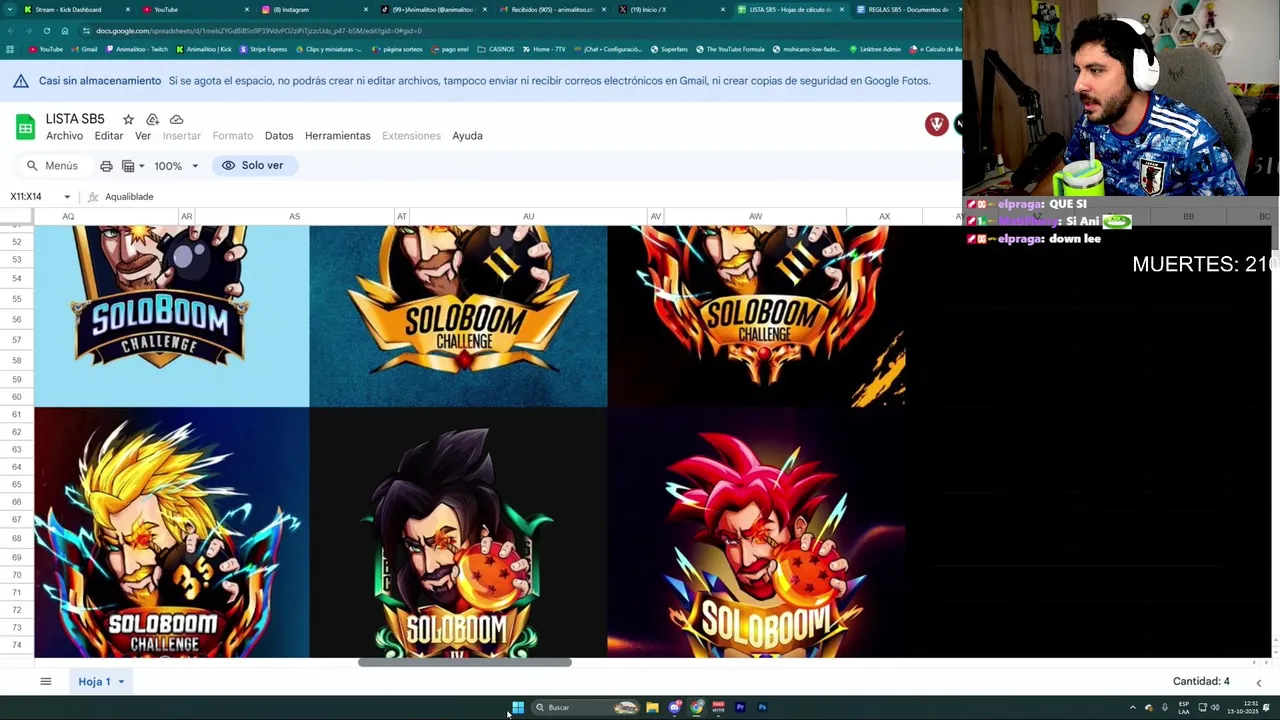Open the Insertar menu
Image resolution: width=1280 pixels, height=720 pixels.
click(x=182, y=136)
